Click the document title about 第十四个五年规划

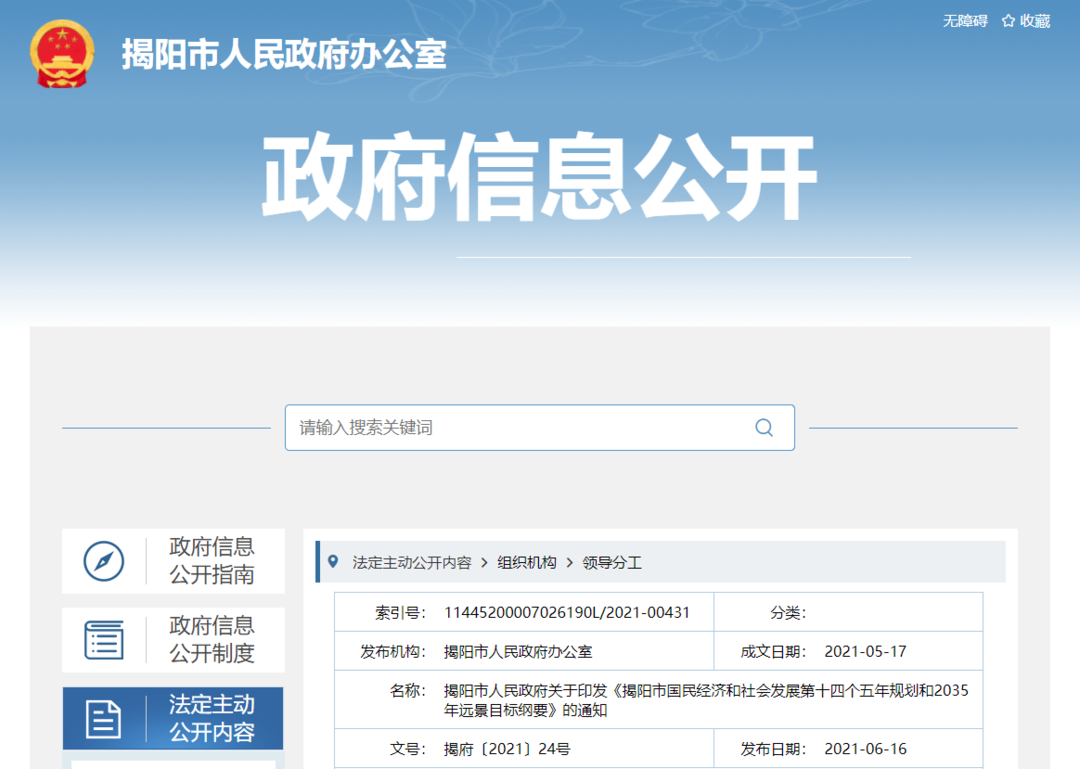tap(706, 700)
